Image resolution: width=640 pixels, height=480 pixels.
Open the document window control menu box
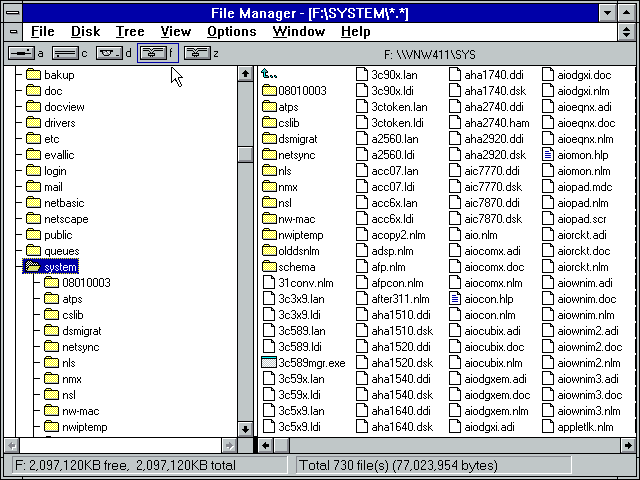click(13, 31)
